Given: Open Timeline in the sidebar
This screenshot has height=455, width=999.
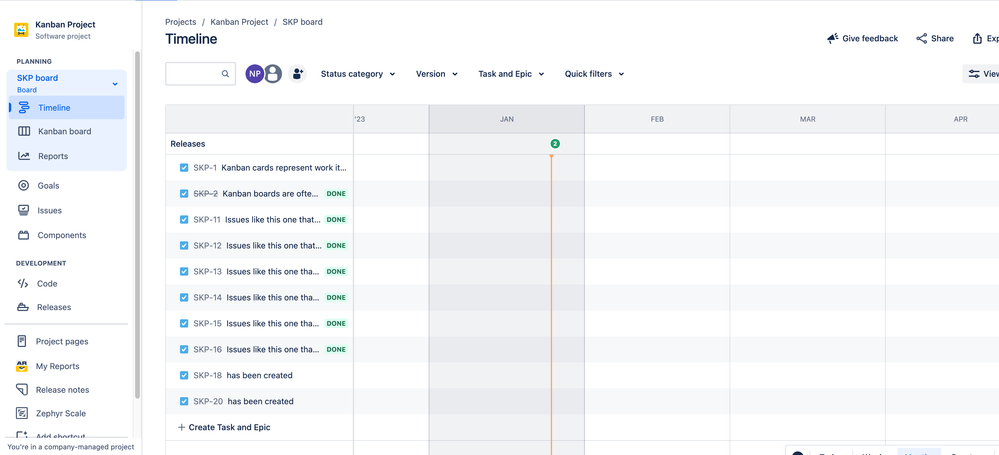Looking at the screenshot, I should pos(66,108).
